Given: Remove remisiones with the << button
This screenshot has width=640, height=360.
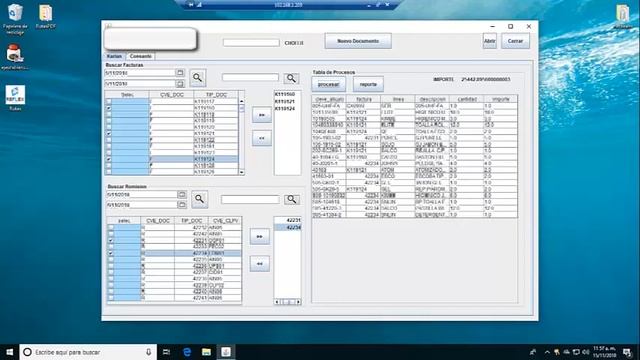Looking at the screenshot, I should pos(260,264).
